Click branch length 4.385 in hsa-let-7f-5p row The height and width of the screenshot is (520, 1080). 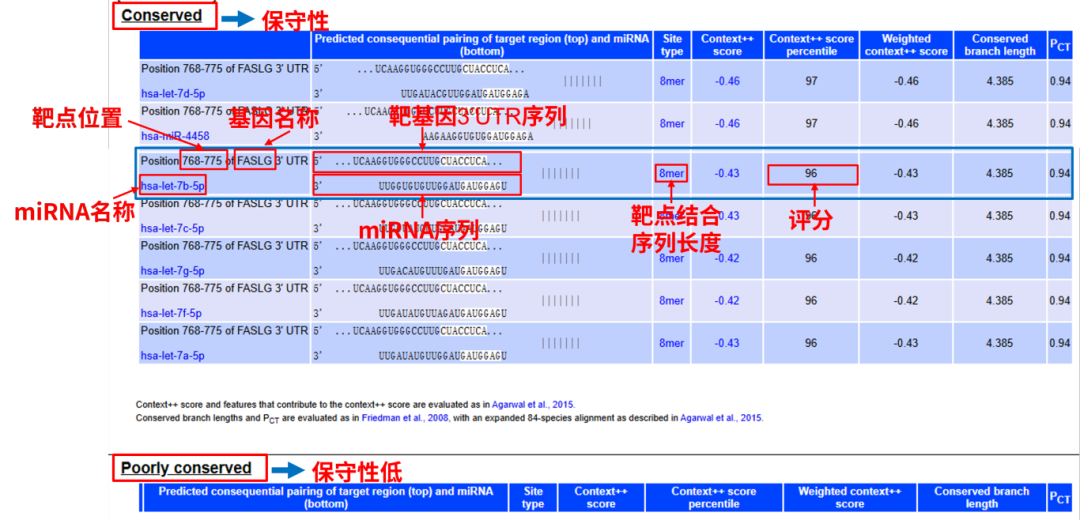pos(999,301)
